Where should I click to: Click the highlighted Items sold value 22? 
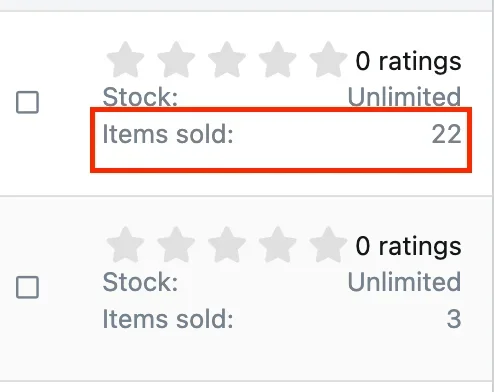446,134
